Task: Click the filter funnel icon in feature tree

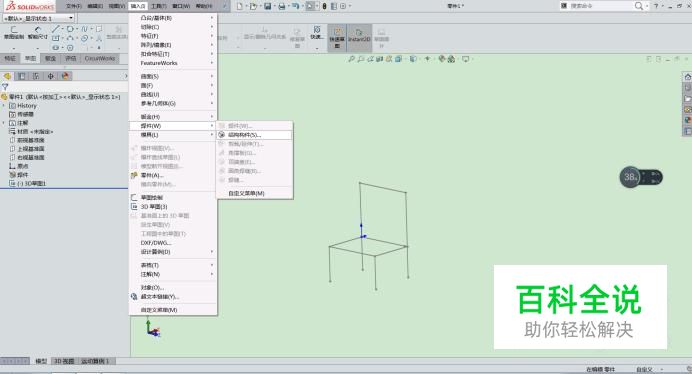Action: pyautogui.click(x=5, y=87)
